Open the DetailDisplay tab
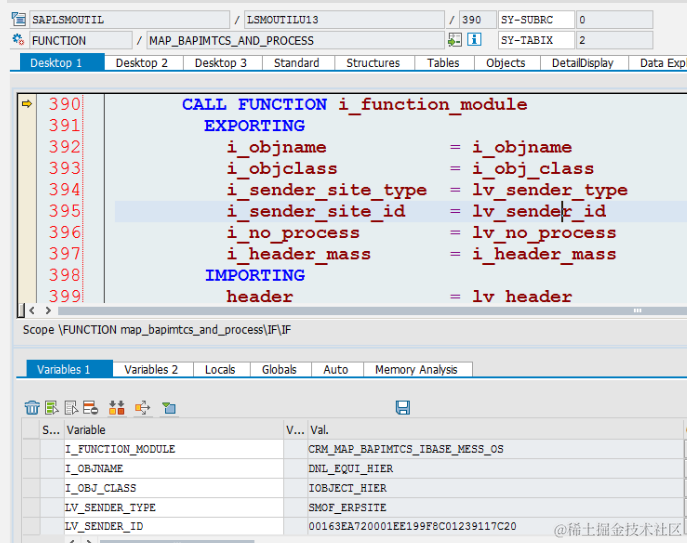This screenshot has height=543, width=687. 583,63
